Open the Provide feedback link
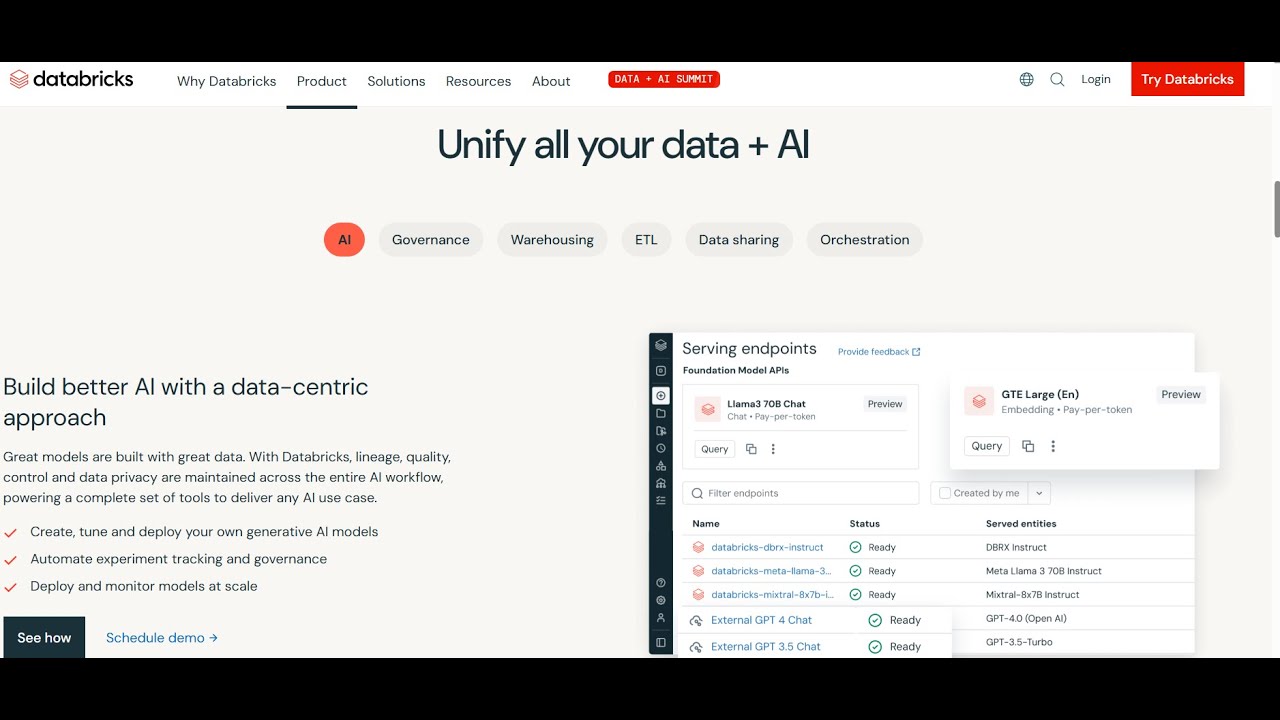The image size is (1280, 720). click(x=879, y=352)
